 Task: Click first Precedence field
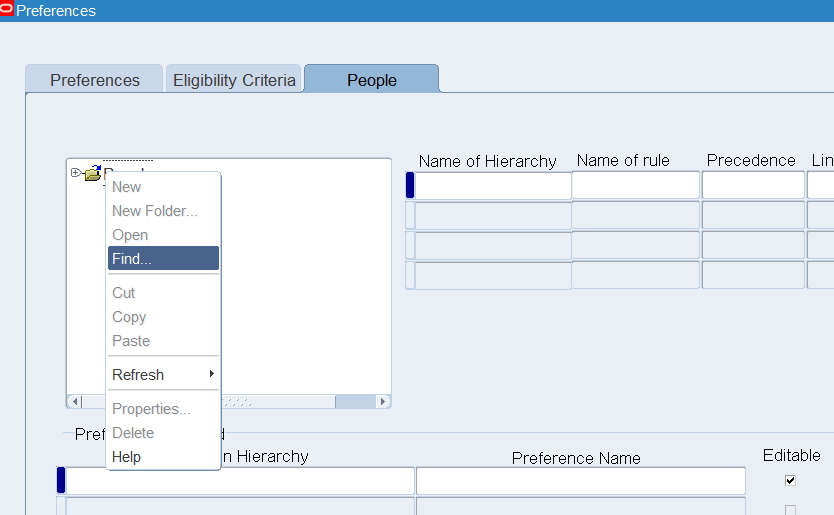[753, 185]
